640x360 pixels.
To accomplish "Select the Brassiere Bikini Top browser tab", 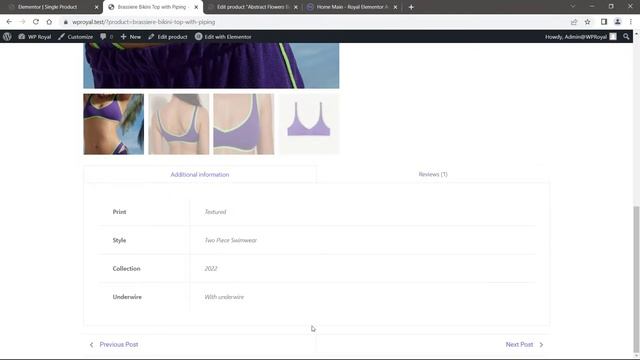I will 152,7.
